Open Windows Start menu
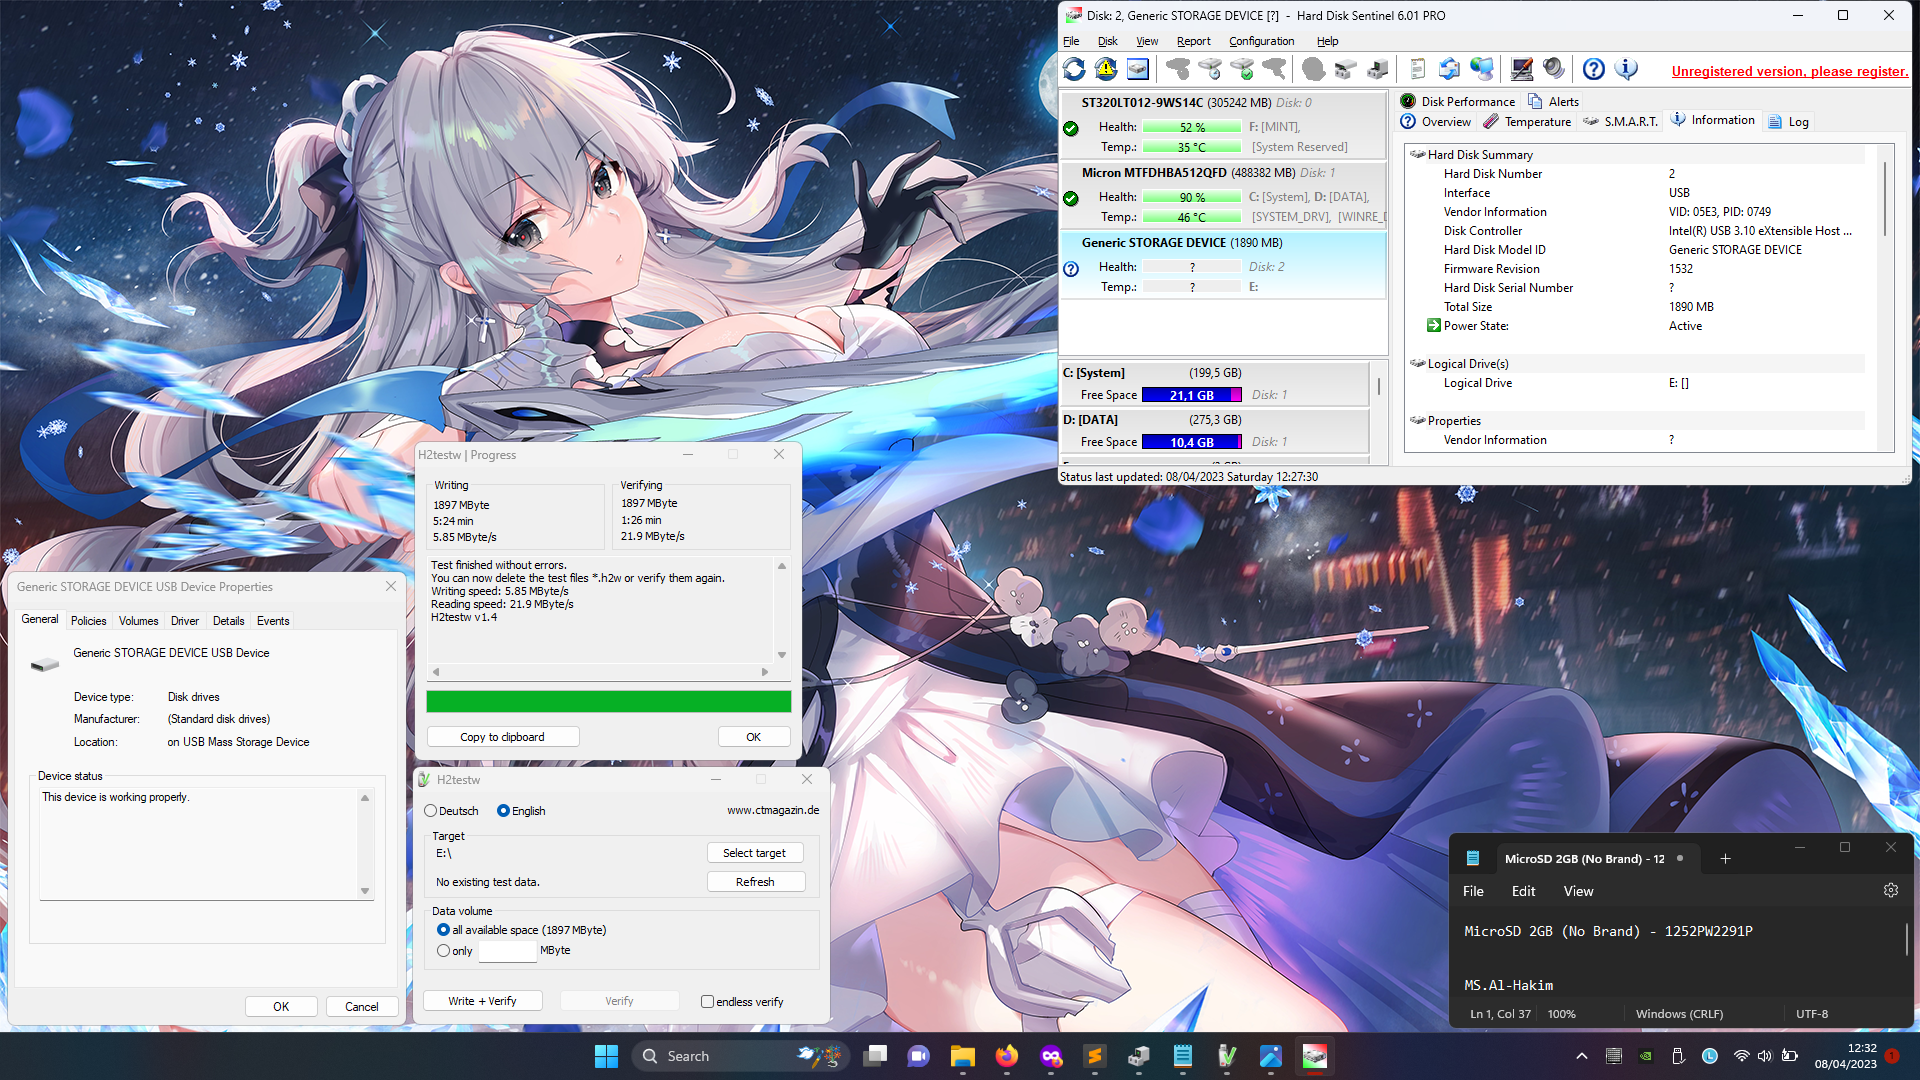Viewport: 1920px width, 1080px height. coord(606,1056)
